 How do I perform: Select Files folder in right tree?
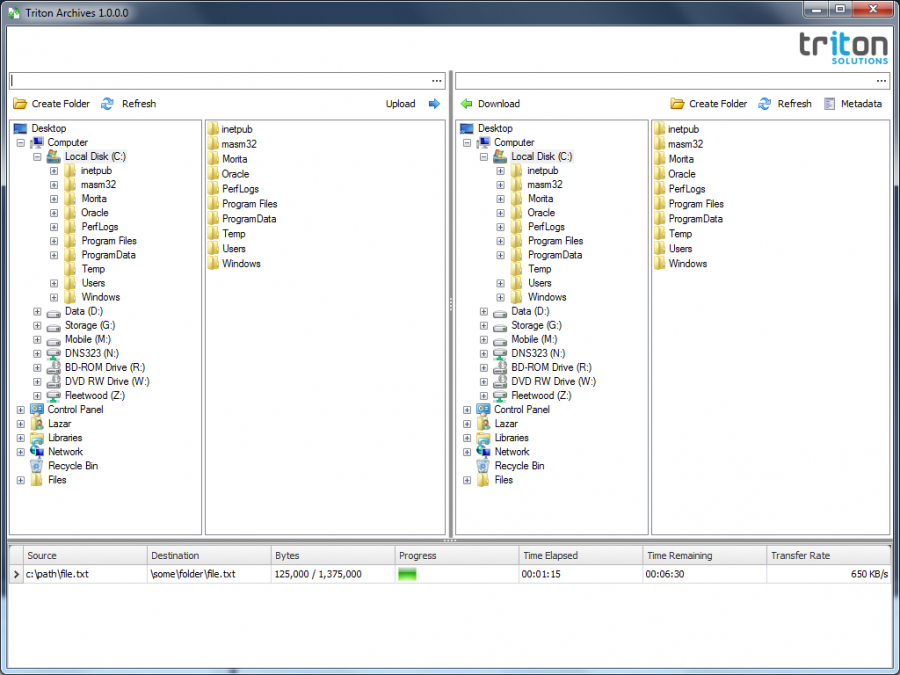tap(495, 480)
